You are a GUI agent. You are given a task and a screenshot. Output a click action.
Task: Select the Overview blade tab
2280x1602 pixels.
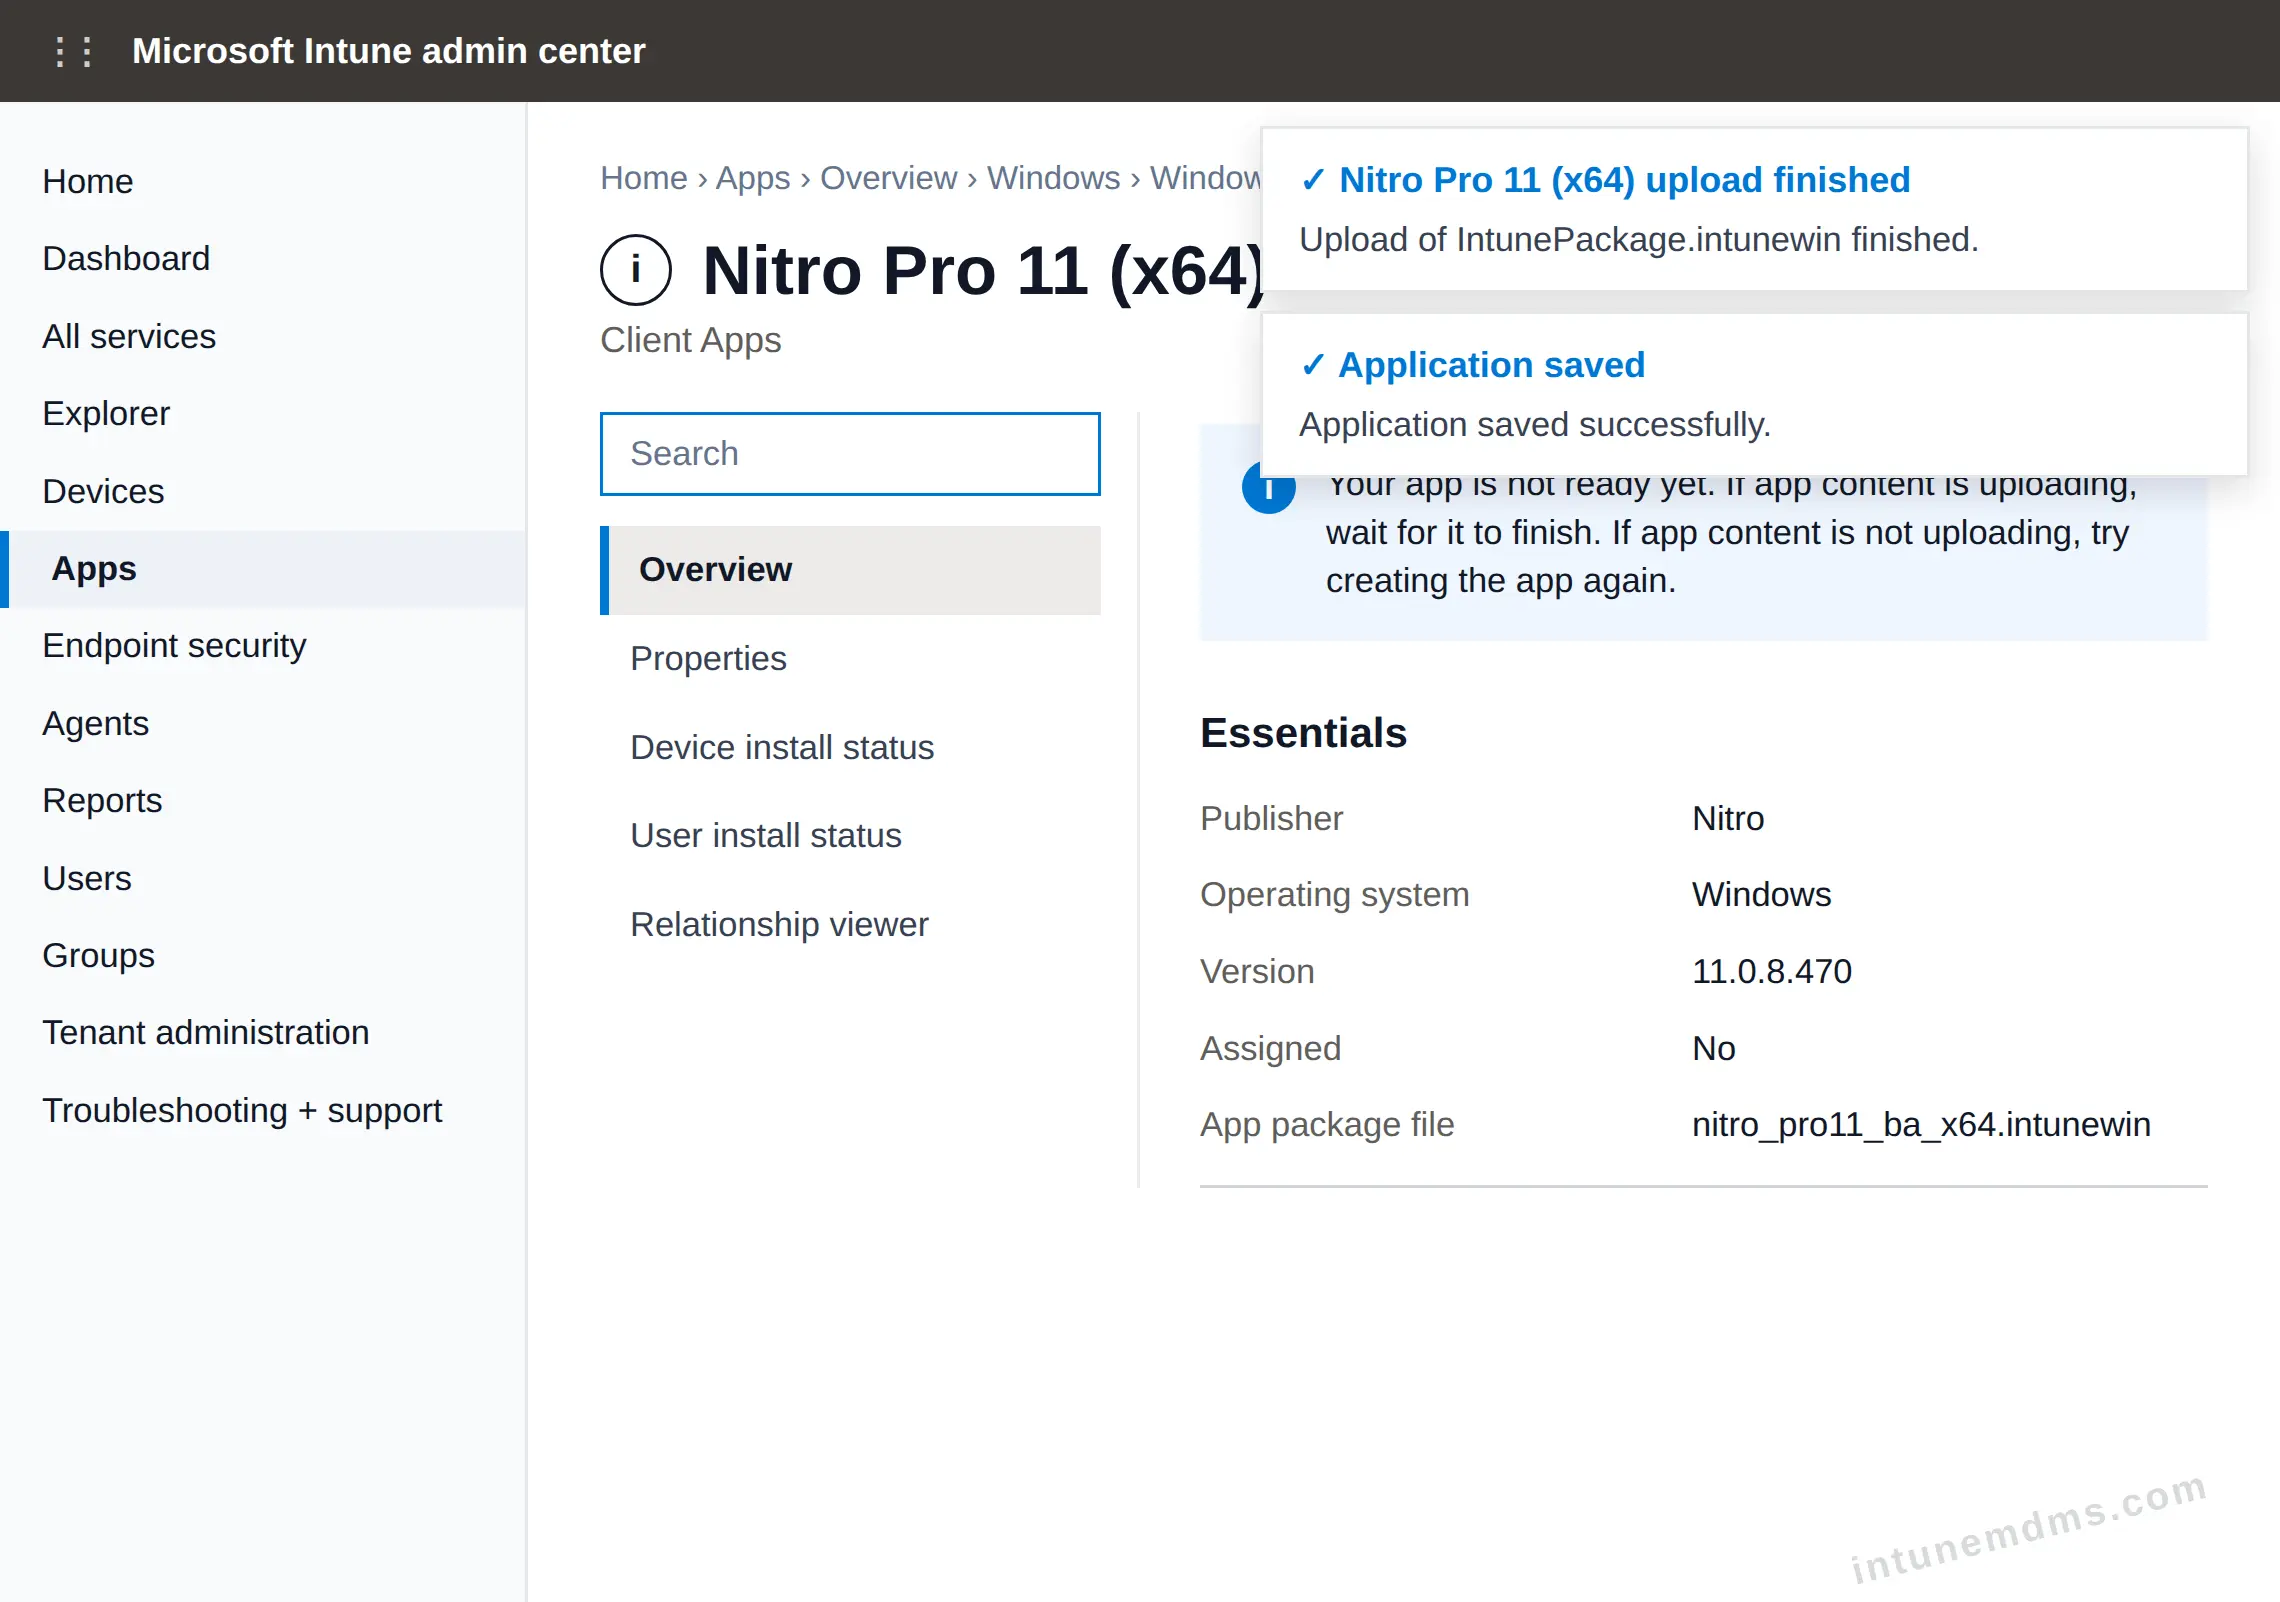tap(850, 570)
